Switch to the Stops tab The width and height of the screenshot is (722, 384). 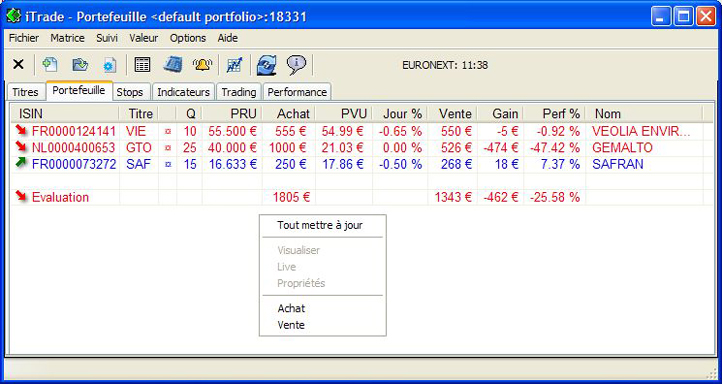click(x=130, y=92)
